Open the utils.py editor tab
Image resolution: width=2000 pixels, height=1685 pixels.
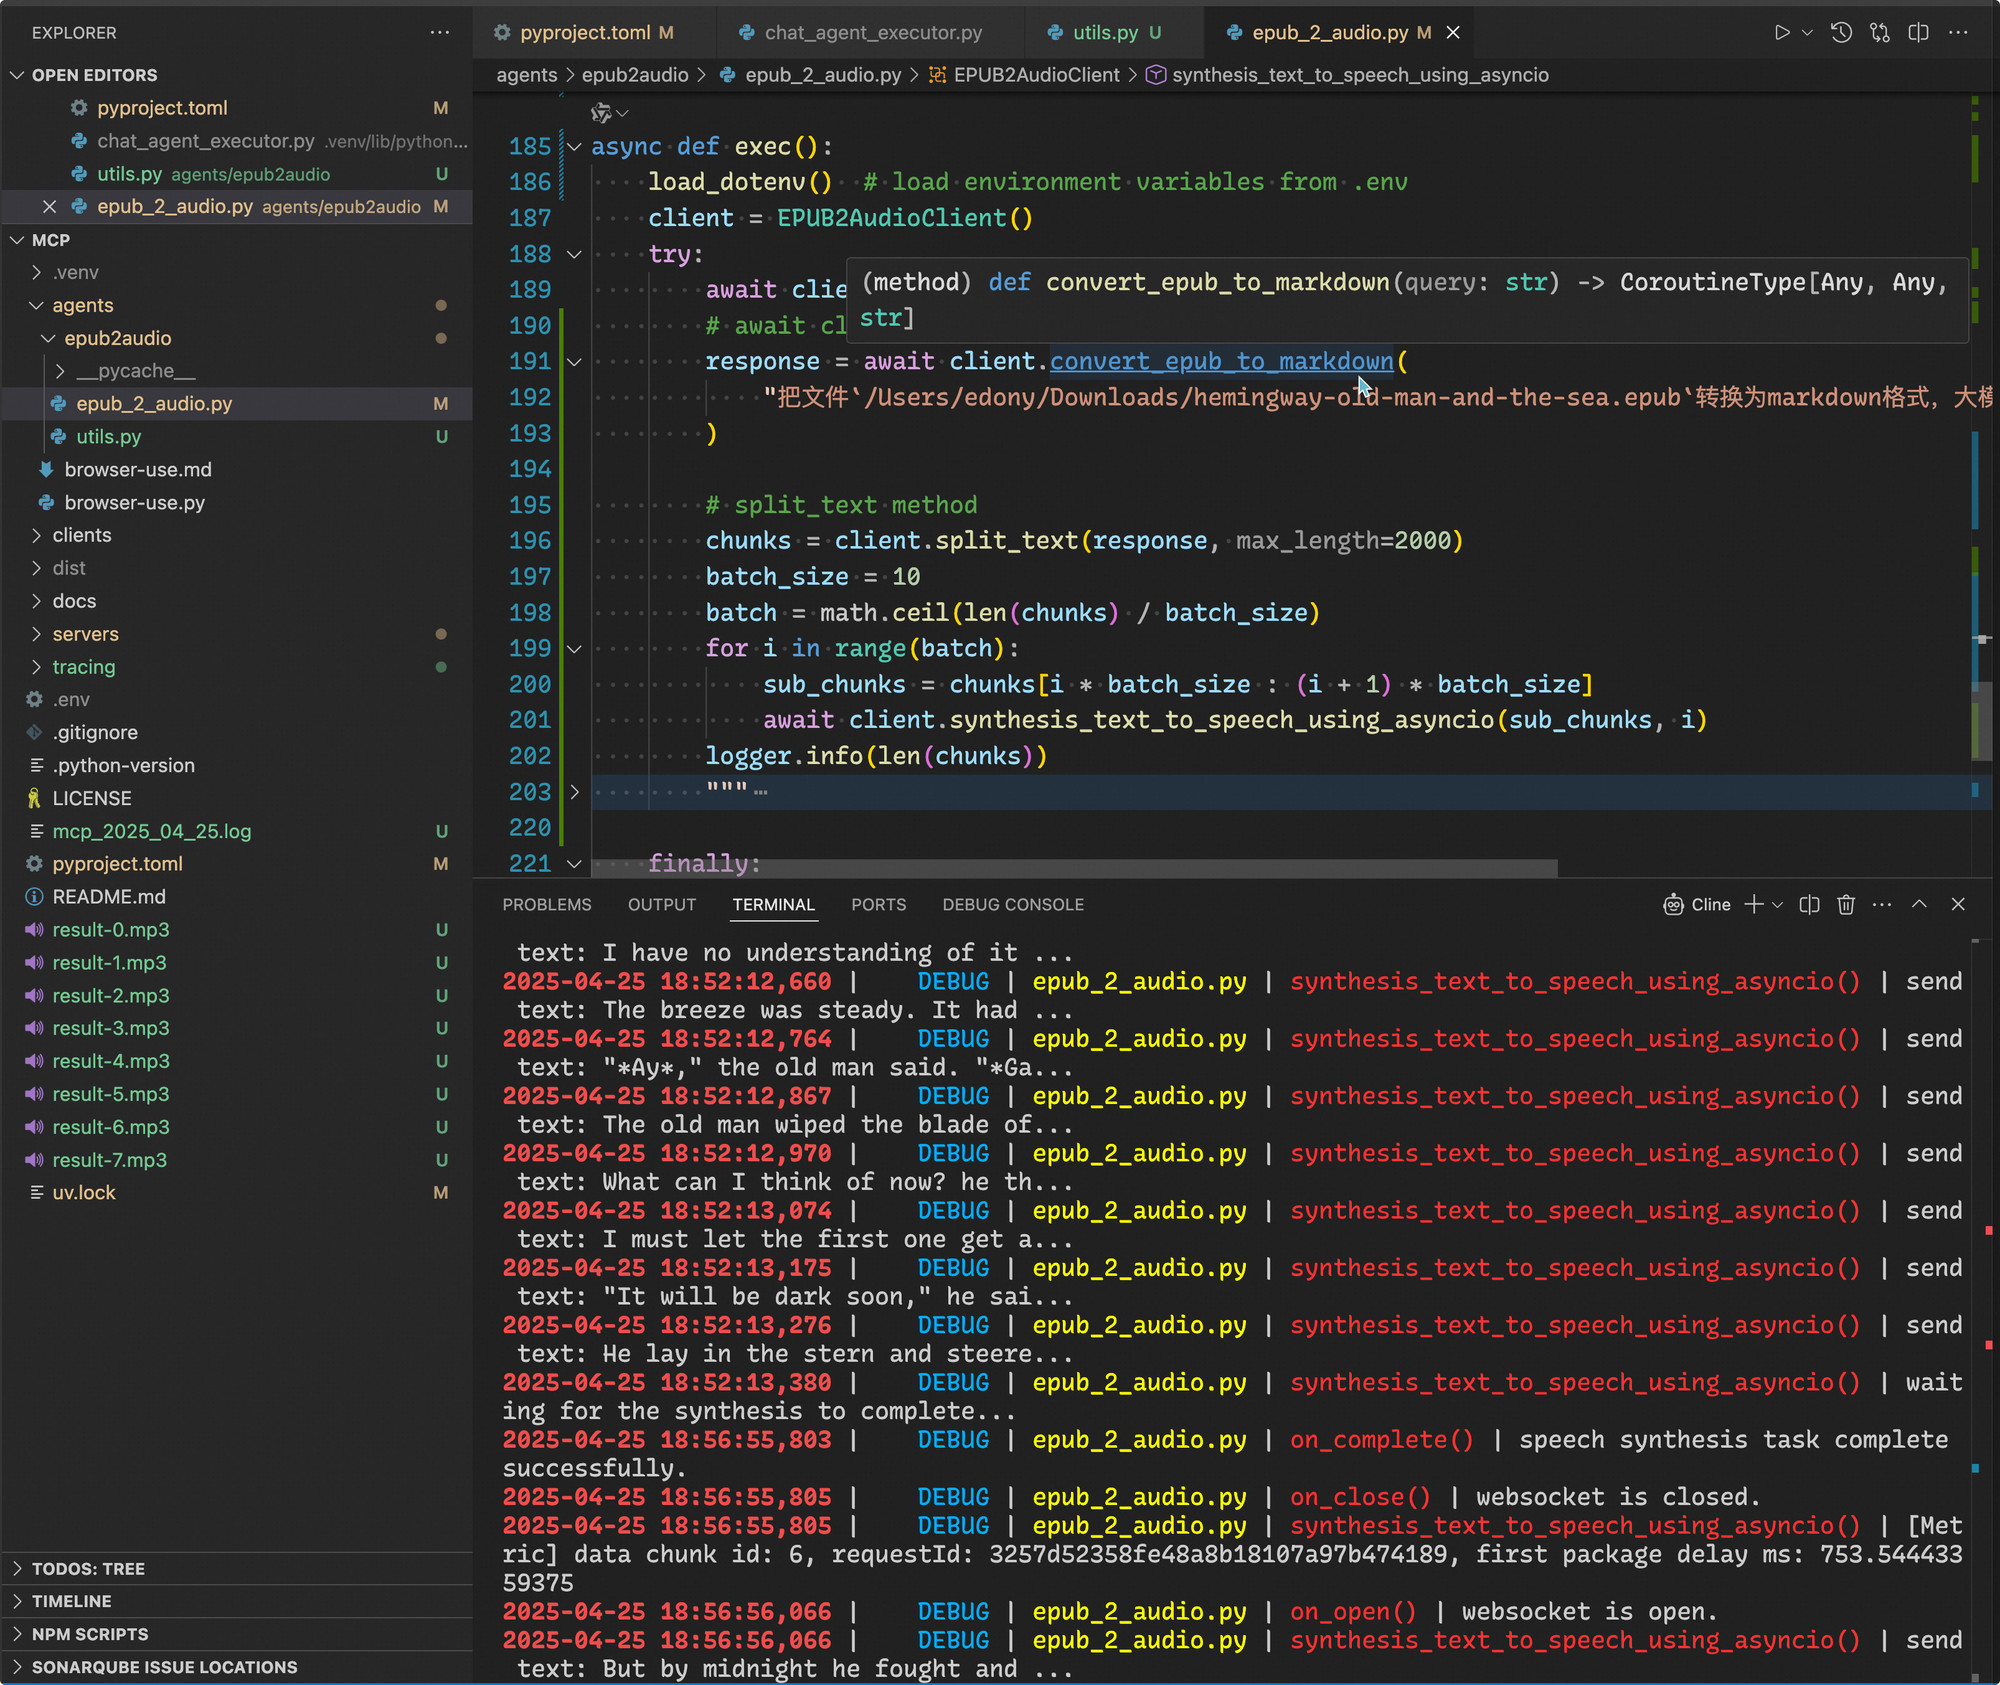[x=1105, y=33]
